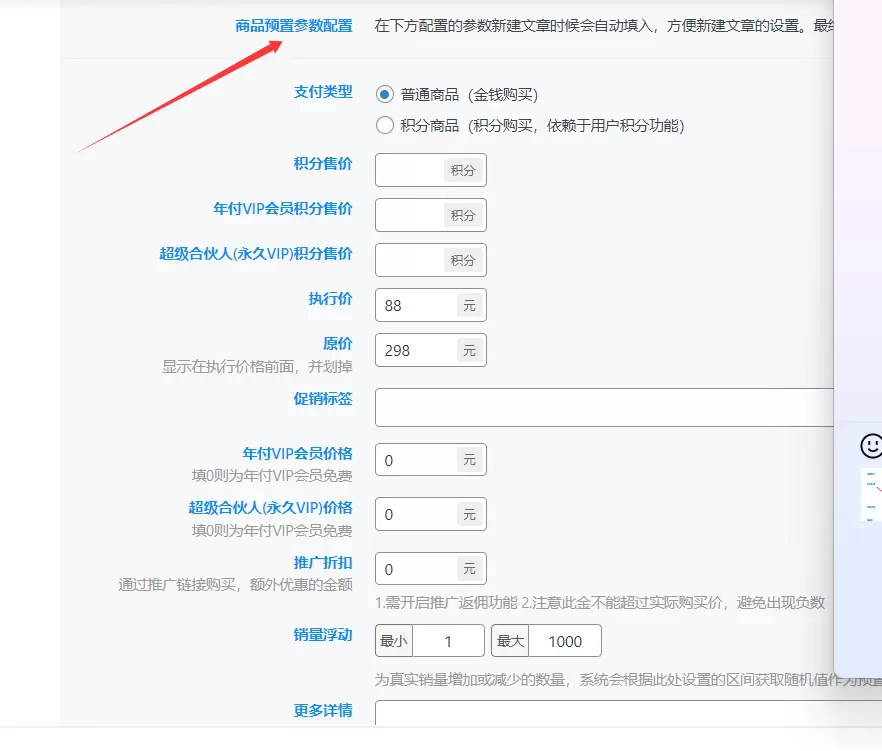The width and height of the screenshot is (882, 751).
Task: Click the 积分 suffix in 超级合伙人(永久VIP)积分售价 field
Action: pyautogui.click(x=463, y=260)
